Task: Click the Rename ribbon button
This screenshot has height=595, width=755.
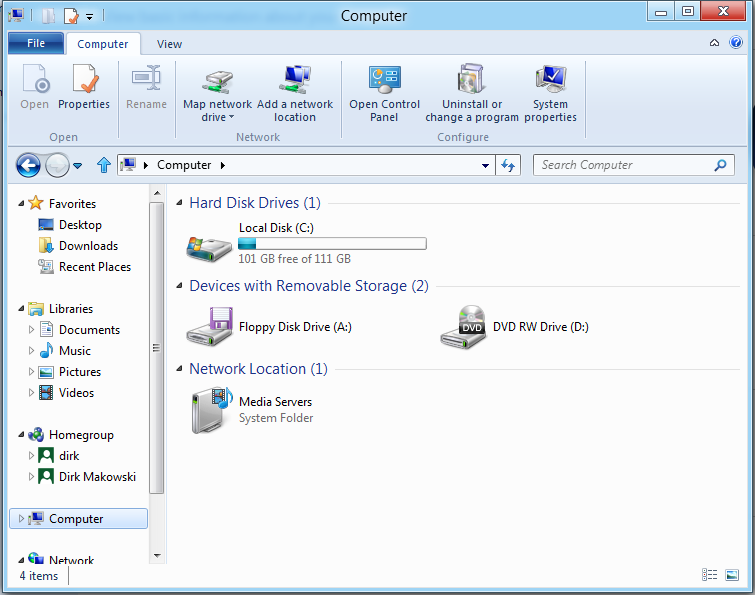Action: tap(146, 87)
